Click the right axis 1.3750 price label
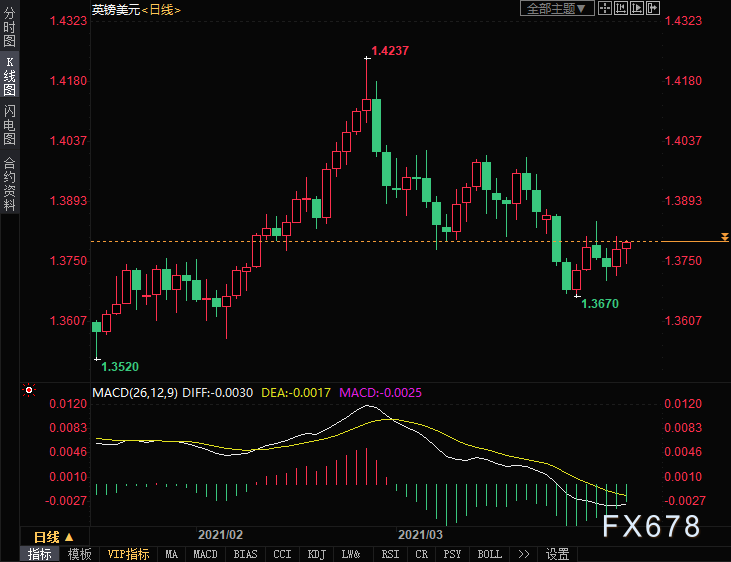Image resolution: width=731 pixels, height=562 pixels. click(x=683, y=261)
